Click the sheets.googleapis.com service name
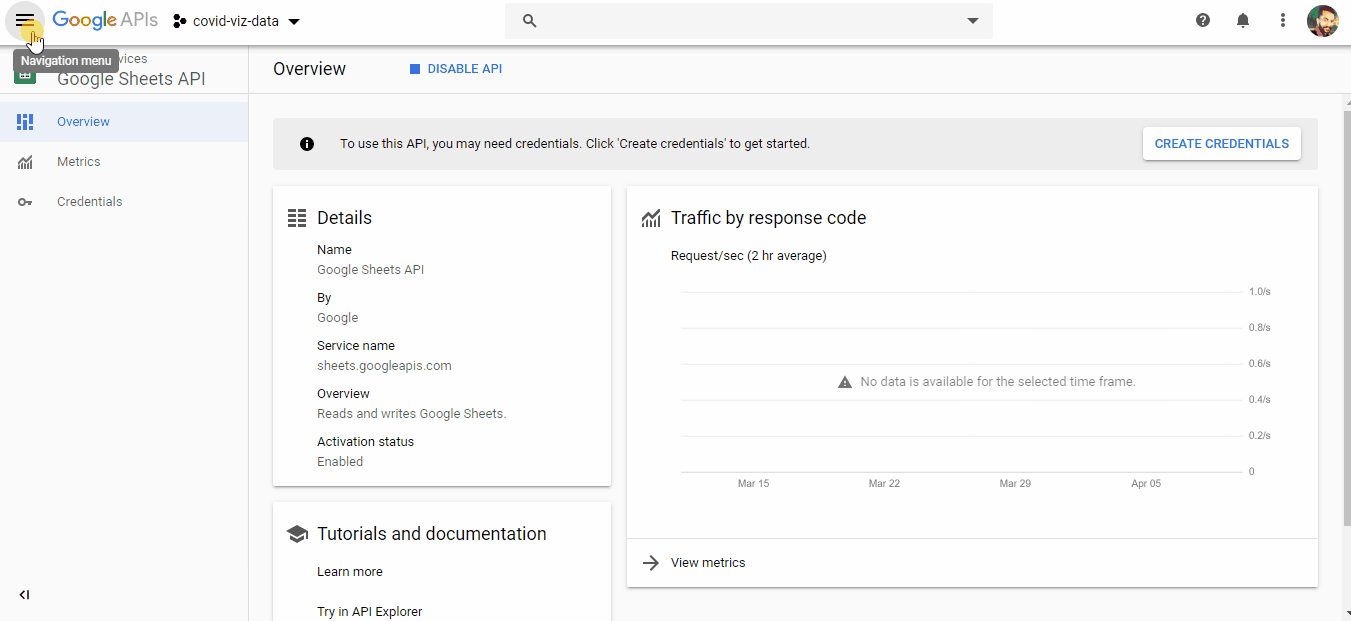 (x=384, y=366)
